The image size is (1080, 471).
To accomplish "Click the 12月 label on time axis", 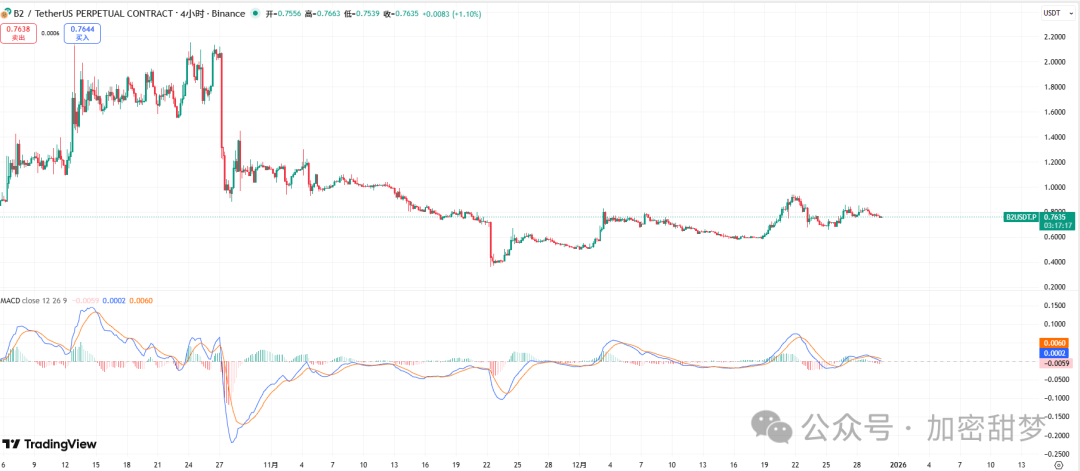I will pos(582,465).
